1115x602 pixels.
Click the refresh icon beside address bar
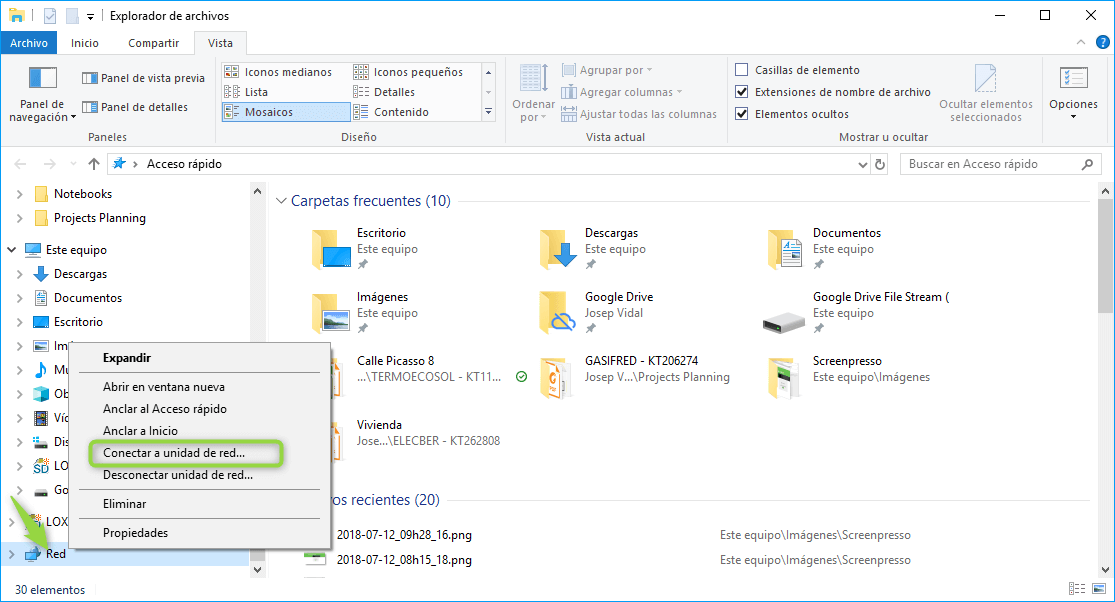point(880,164)
